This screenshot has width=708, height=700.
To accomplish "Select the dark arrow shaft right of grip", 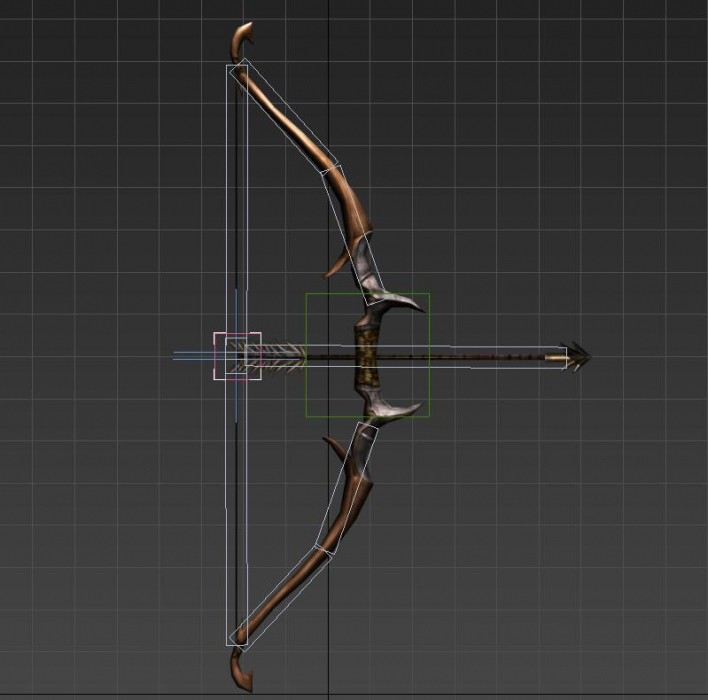I will [x=470, y=356].
